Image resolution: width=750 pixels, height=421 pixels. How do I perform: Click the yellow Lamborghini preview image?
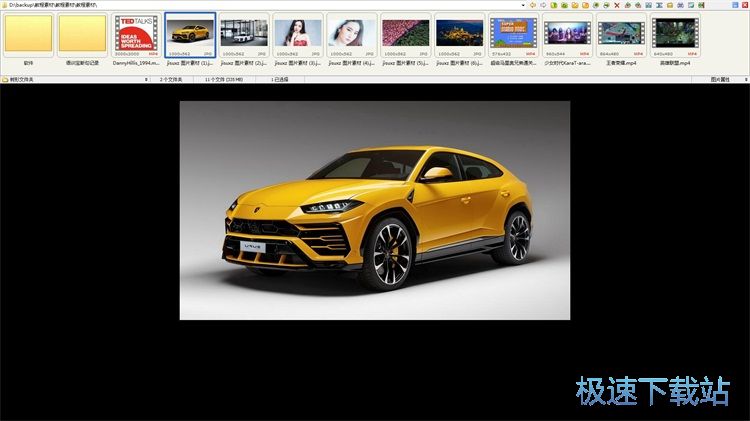(375, 210)
